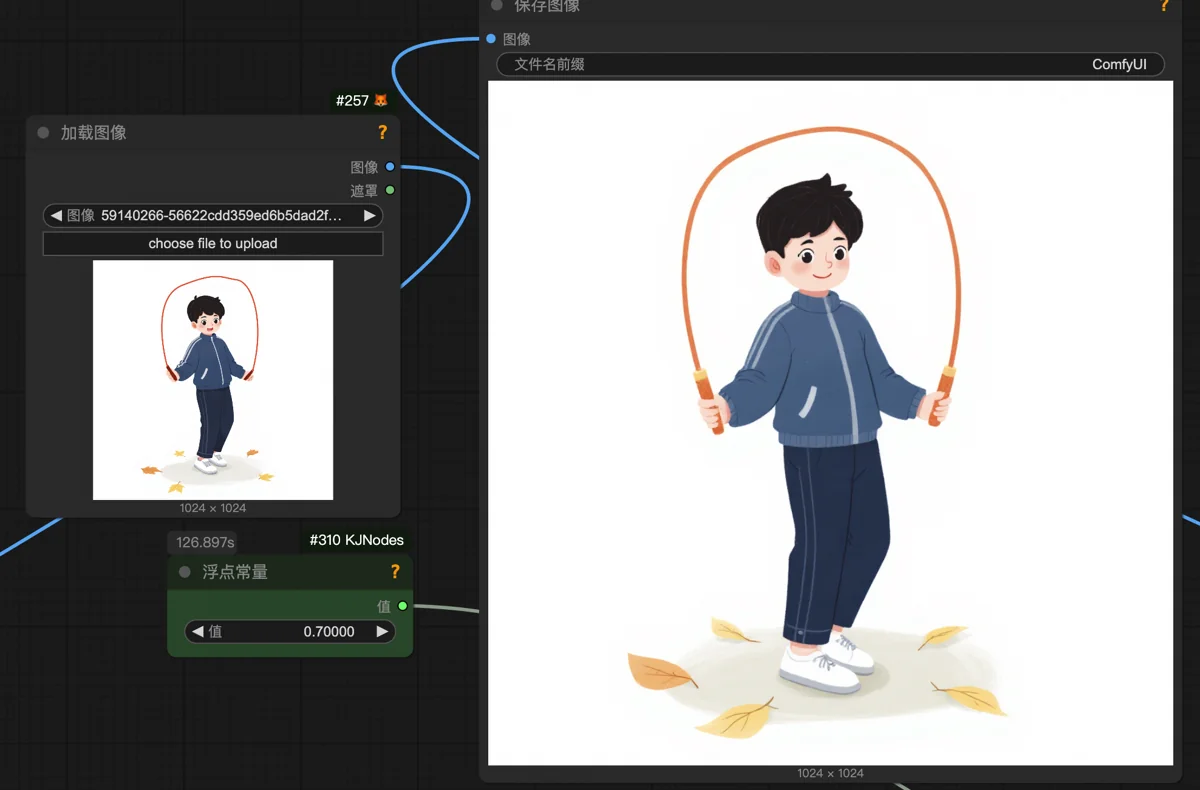Increase 值 with the right arrow
Screen dimensions: 1200x790
click(x=382, y=631)
